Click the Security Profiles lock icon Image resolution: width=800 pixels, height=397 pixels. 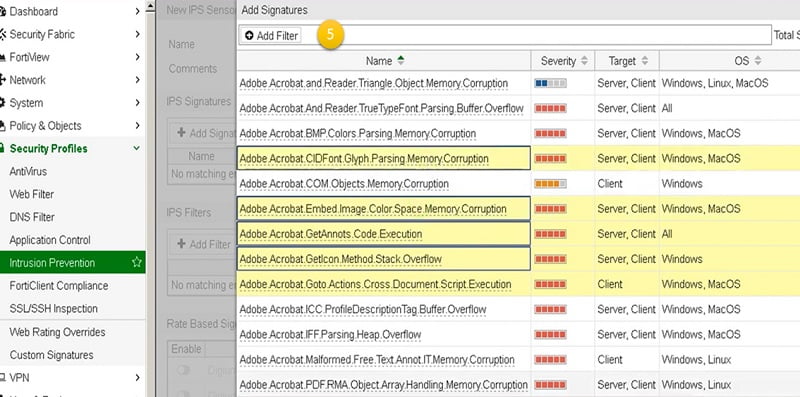3,148
